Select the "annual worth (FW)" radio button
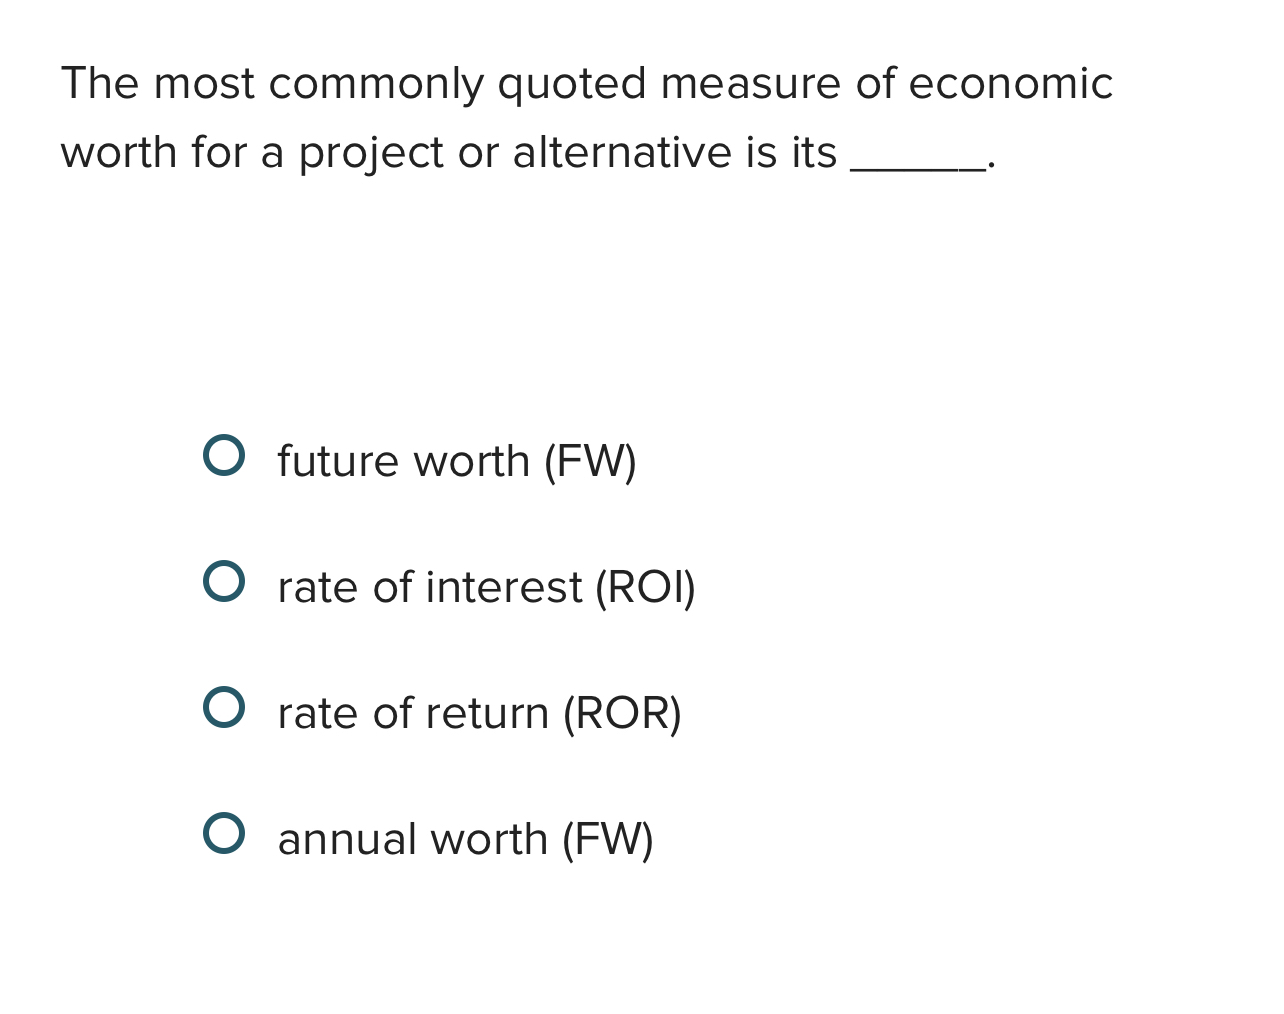1284x1014 pixels. (x=225, y=834)
